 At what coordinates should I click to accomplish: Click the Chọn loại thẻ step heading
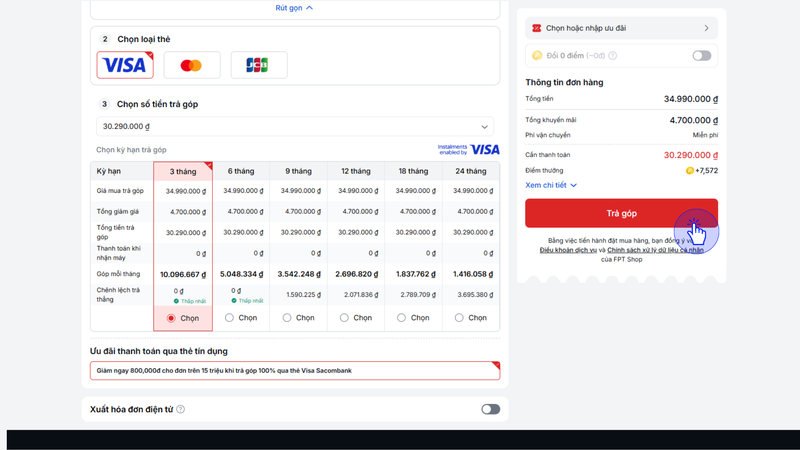(x=144, y=39)
